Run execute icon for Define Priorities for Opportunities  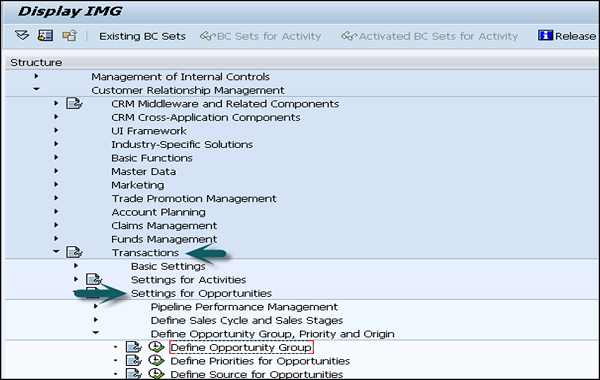(x=156, y=360)
